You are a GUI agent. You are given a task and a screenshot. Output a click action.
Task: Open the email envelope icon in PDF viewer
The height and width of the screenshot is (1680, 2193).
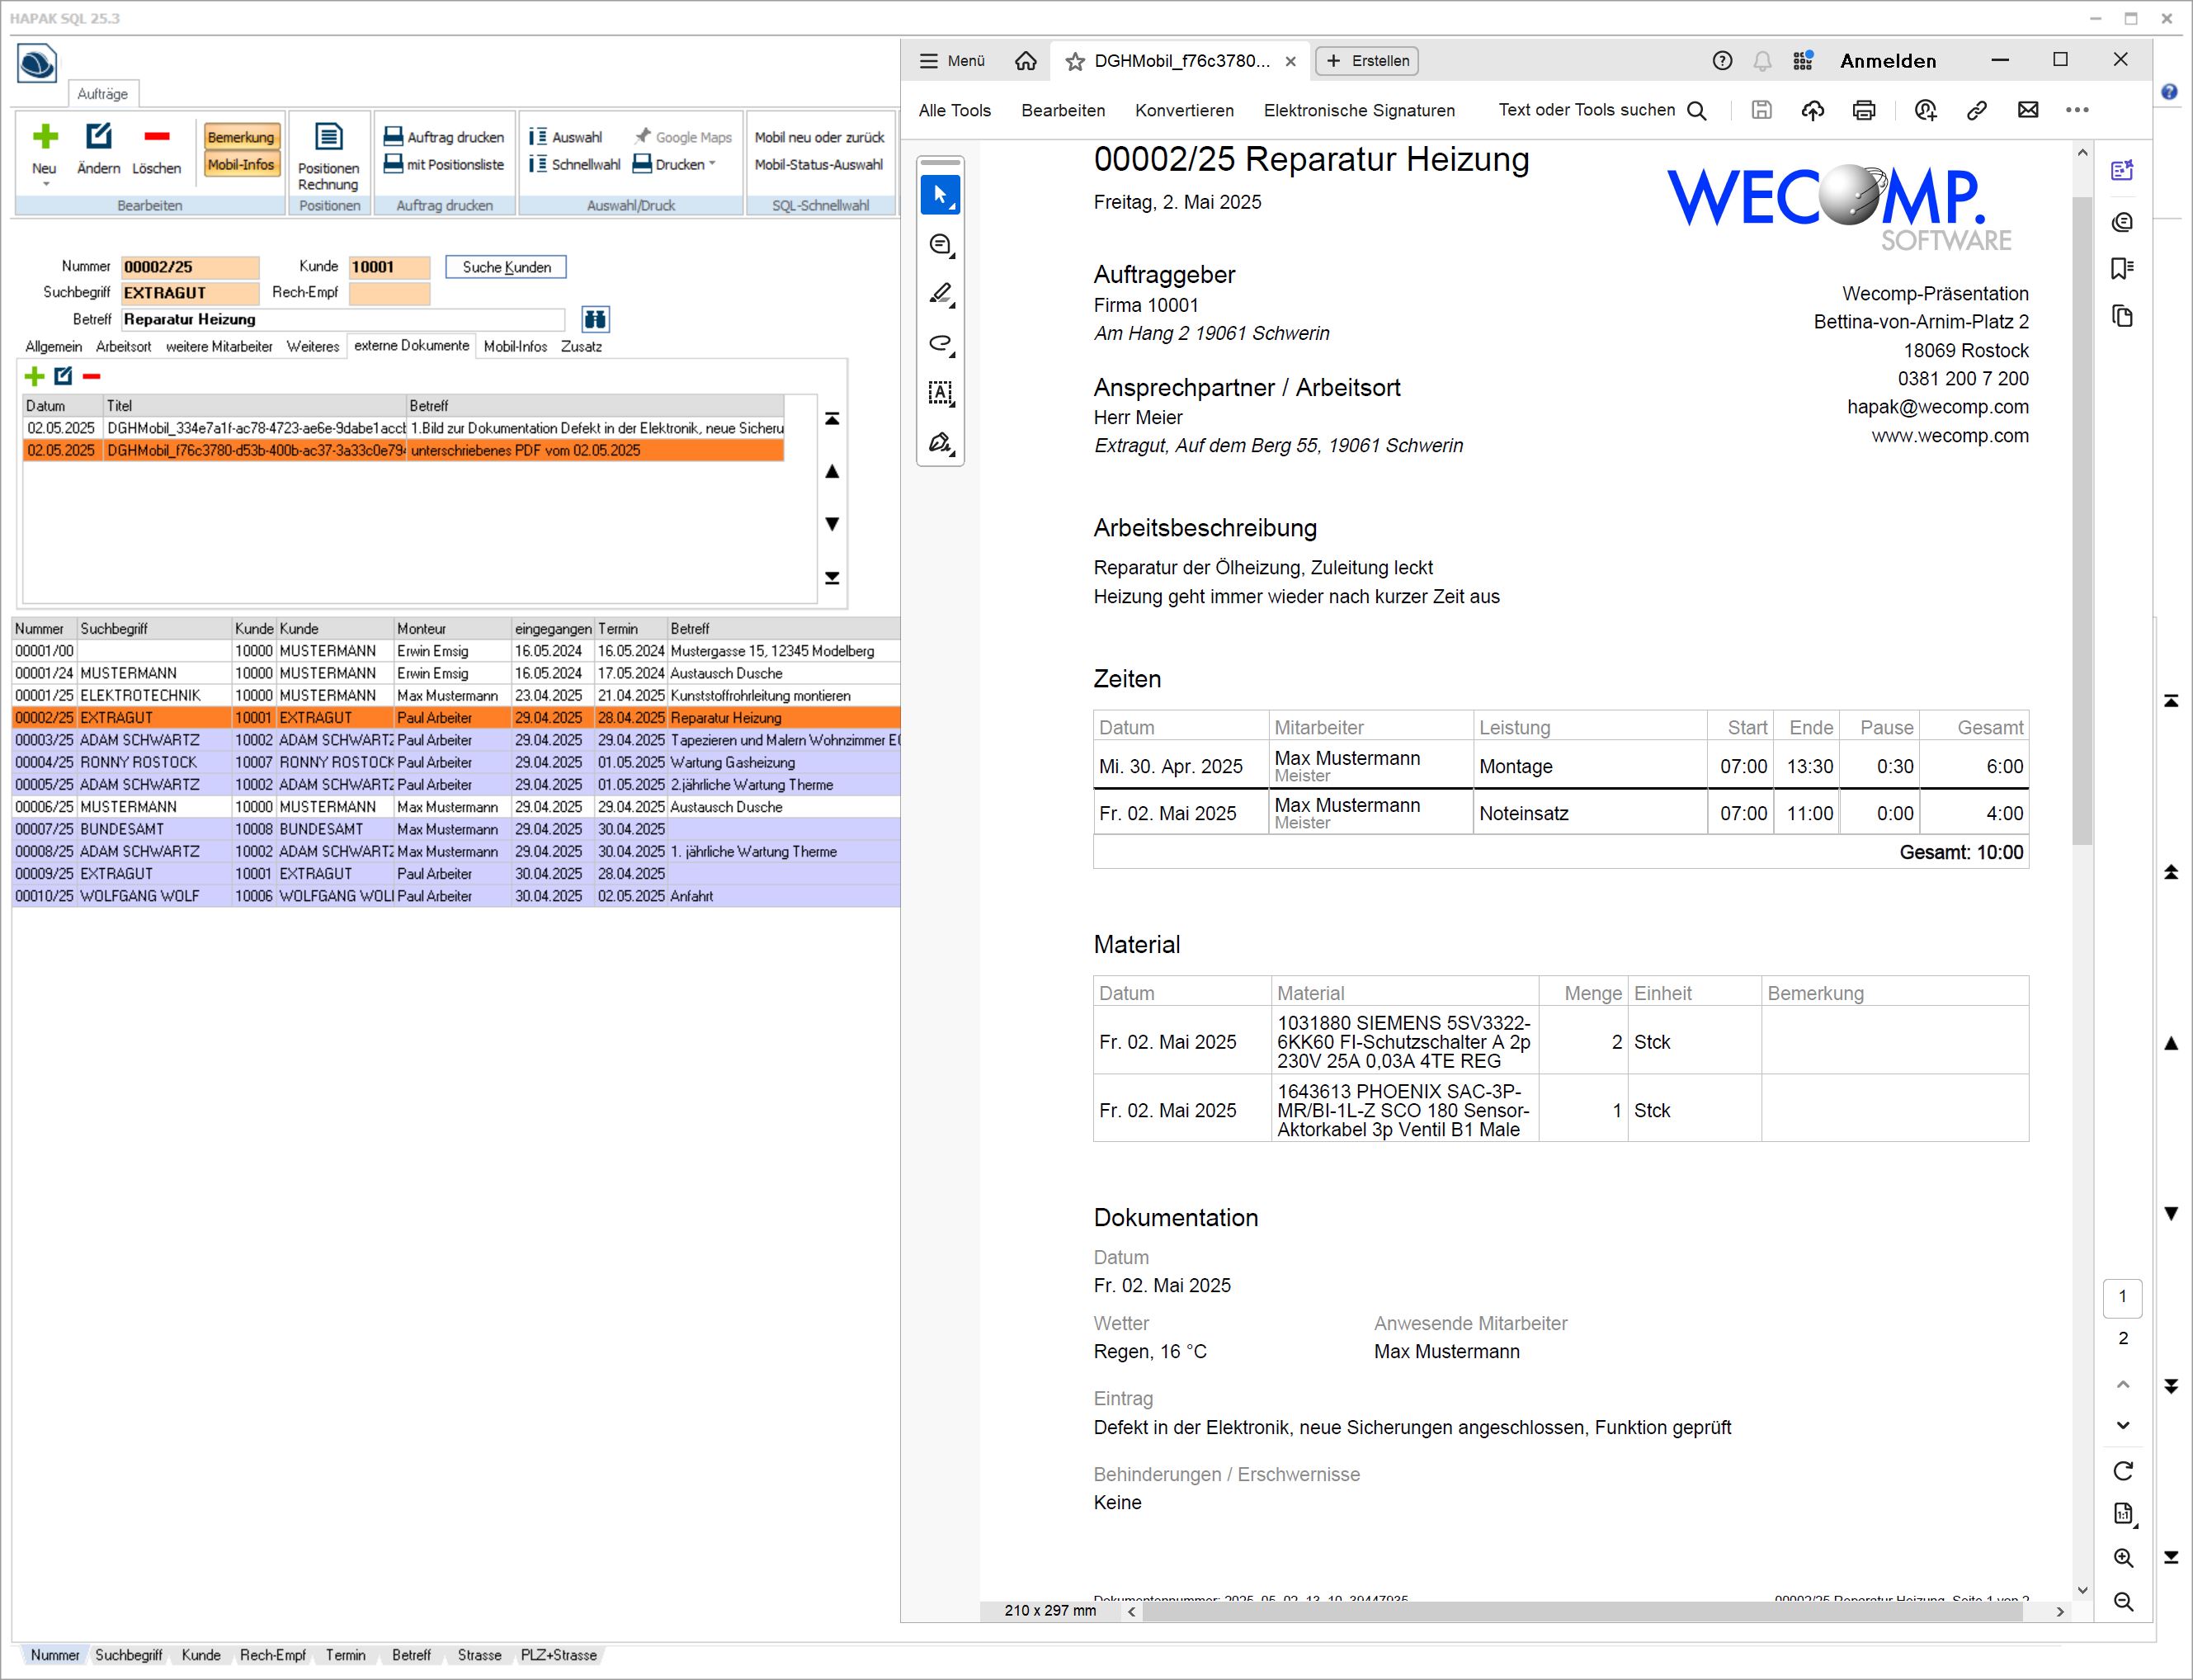pos(2027,110)
